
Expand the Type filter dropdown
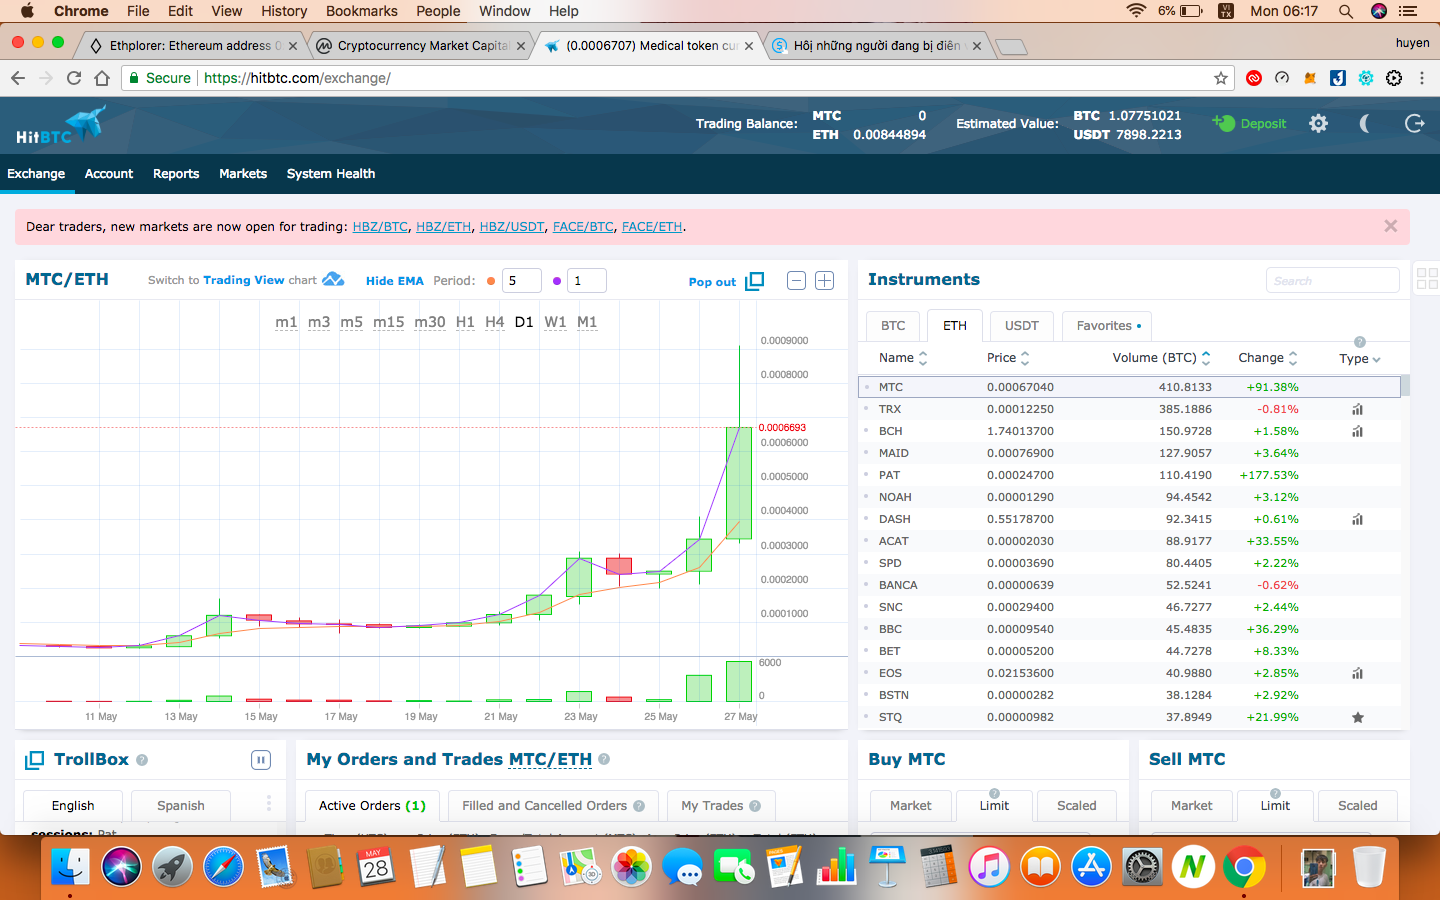click(1359, 359)
